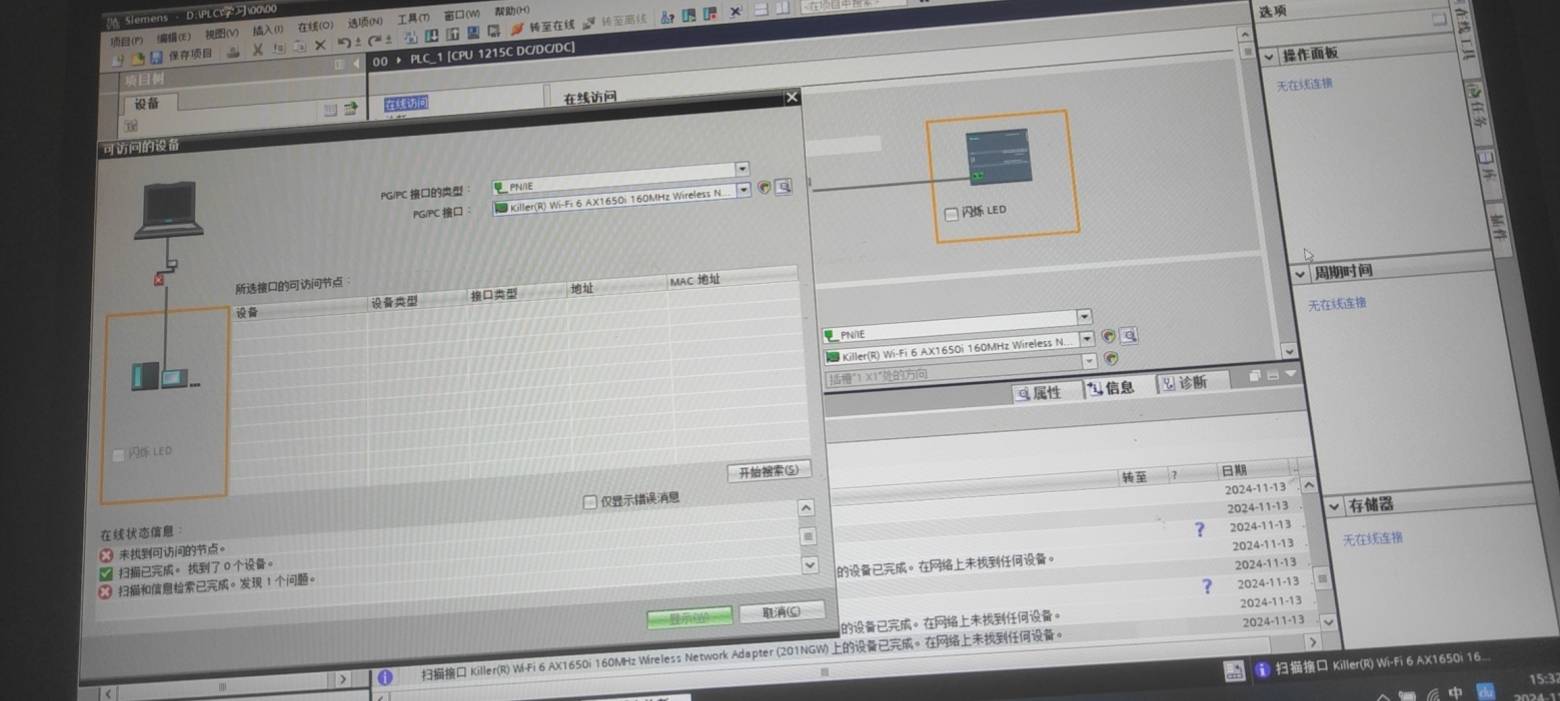This screenshot has height=701, width=1560.
Task: Click the start CPU icon in toolbar
Action: coord(689,15)
